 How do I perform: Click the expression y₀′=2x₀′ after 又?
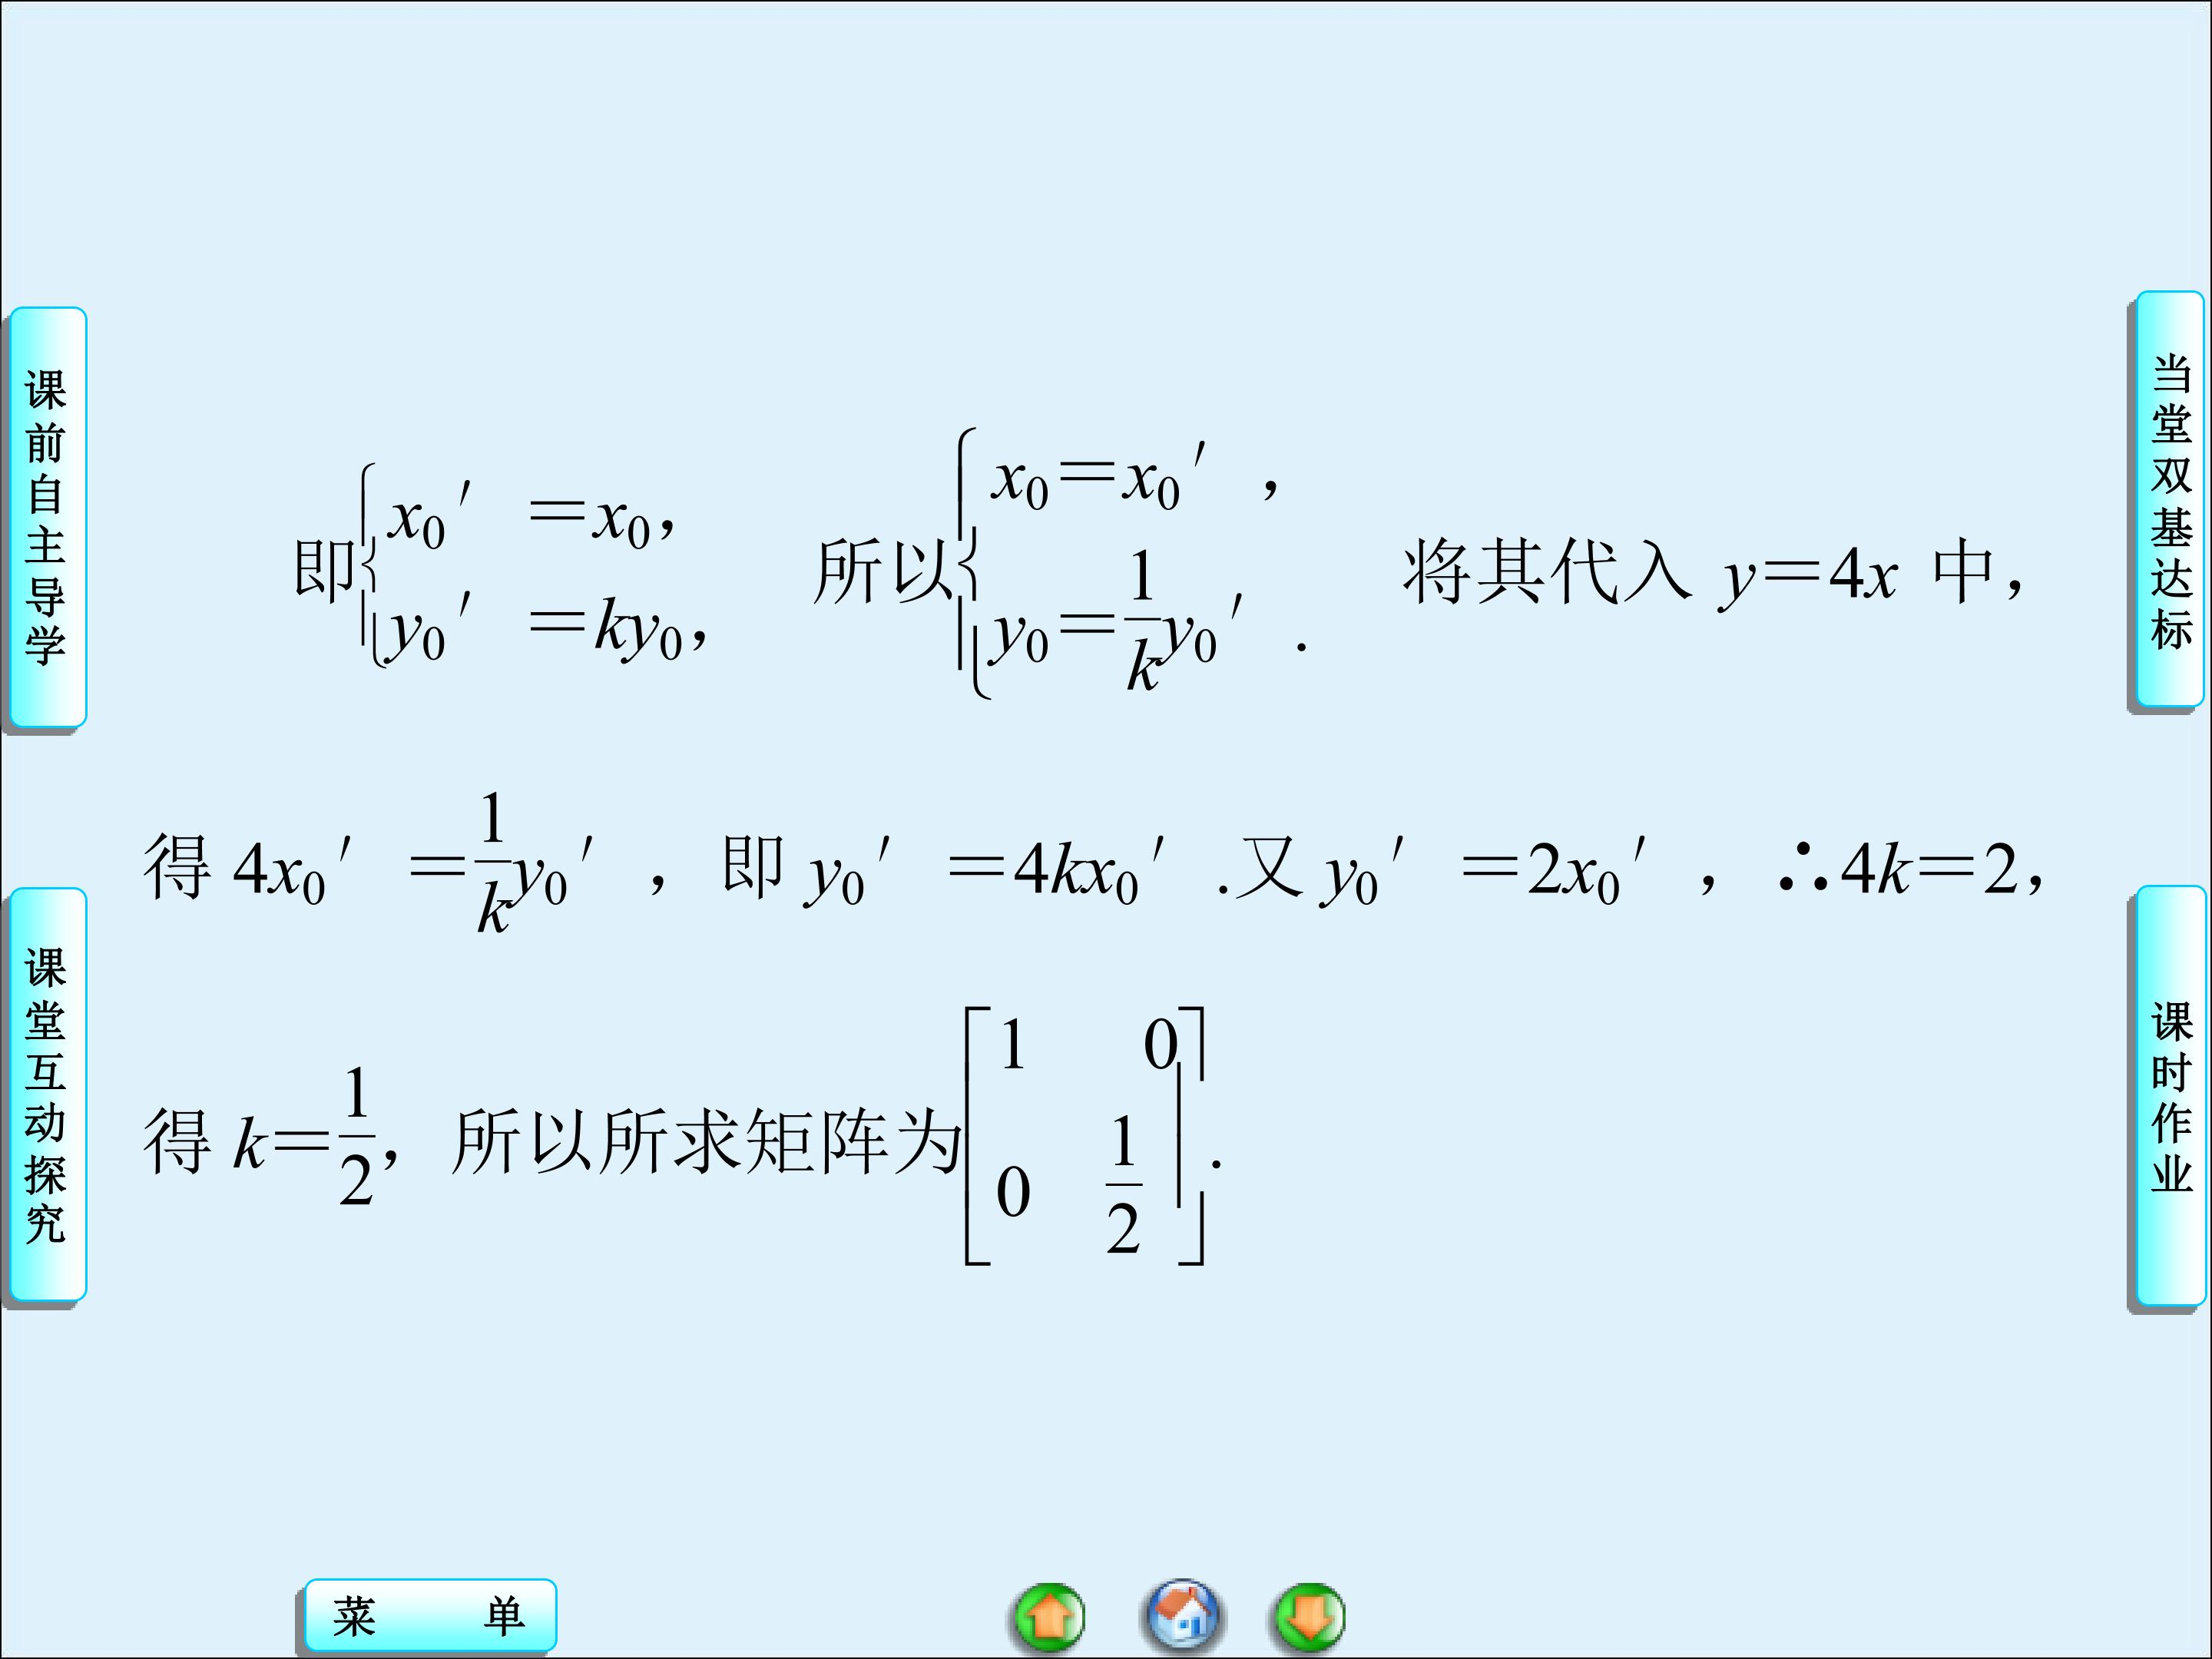click(x=1485, y=870)
